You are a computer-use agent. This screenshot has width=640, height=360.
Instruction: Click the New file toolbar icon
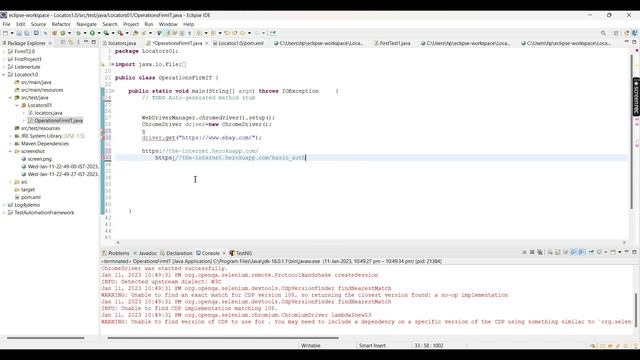coord(5,33)
